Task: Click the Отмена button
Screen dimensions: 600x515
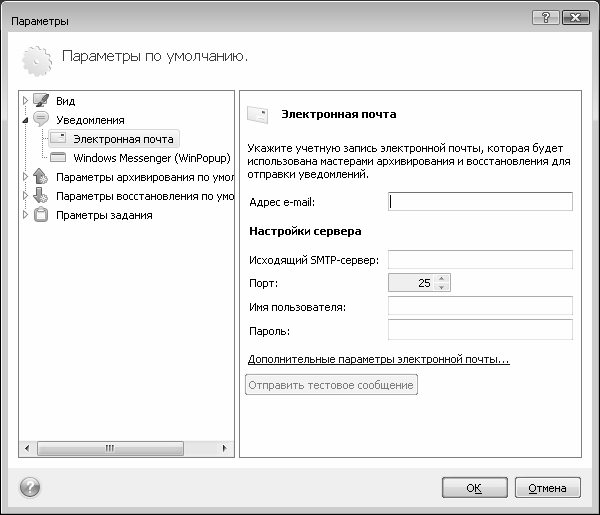Action: click(548, 488)
